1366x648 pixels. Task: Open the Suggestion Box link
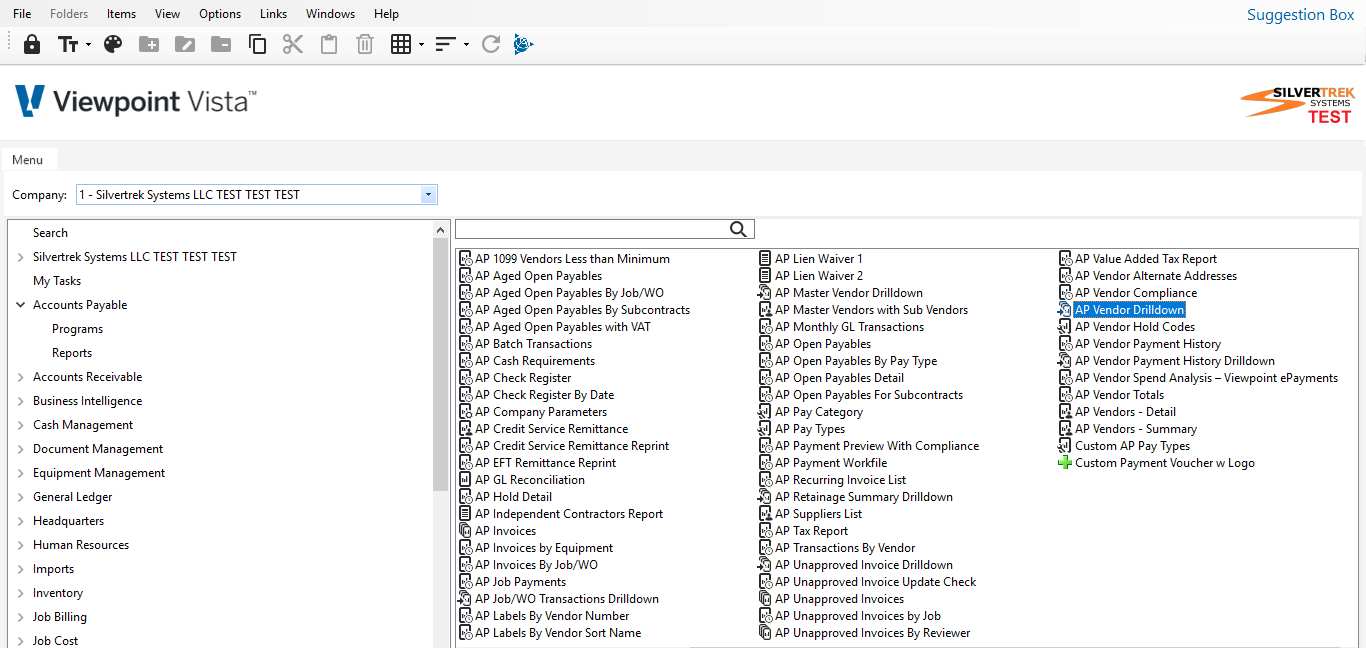[x=1300, y=14]
